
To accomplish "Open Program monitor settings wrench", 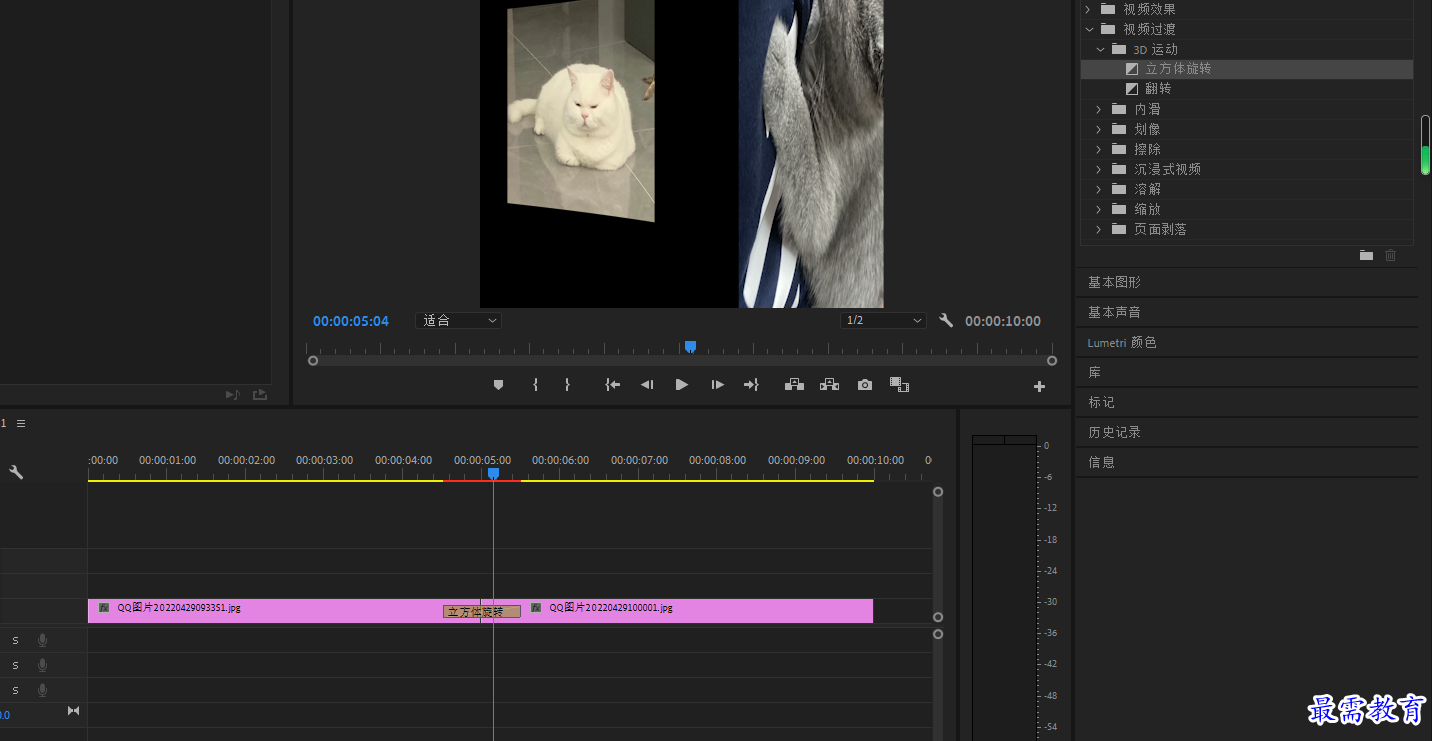I will tap(946, 321).
